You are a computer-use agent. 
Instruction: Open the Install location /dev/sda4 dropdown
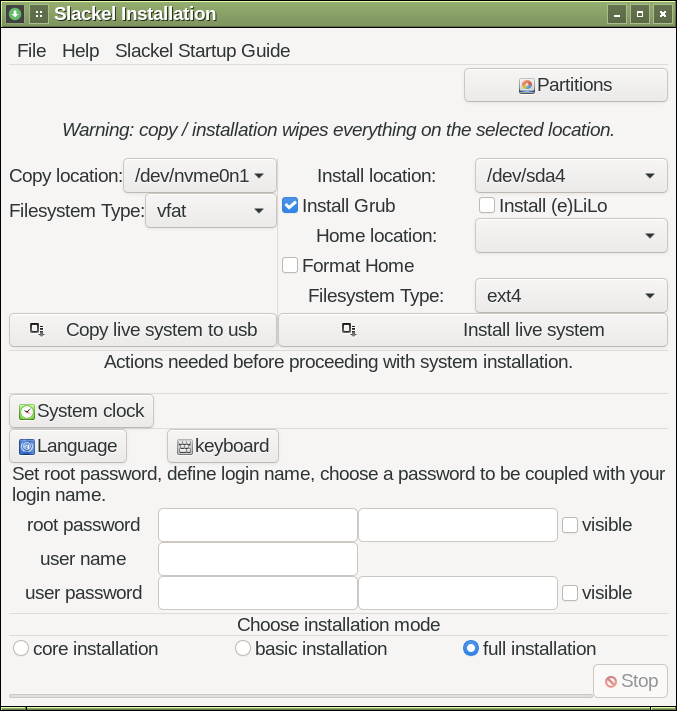[x=571, y=175]
